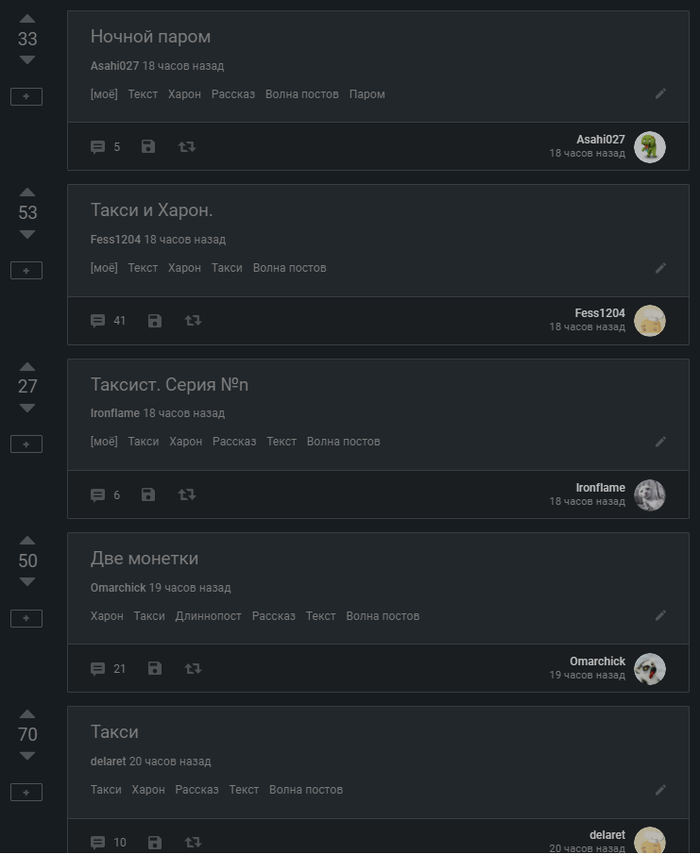
Task: Save the post "Таксист. Серия №n"
Action: point(148,495)
